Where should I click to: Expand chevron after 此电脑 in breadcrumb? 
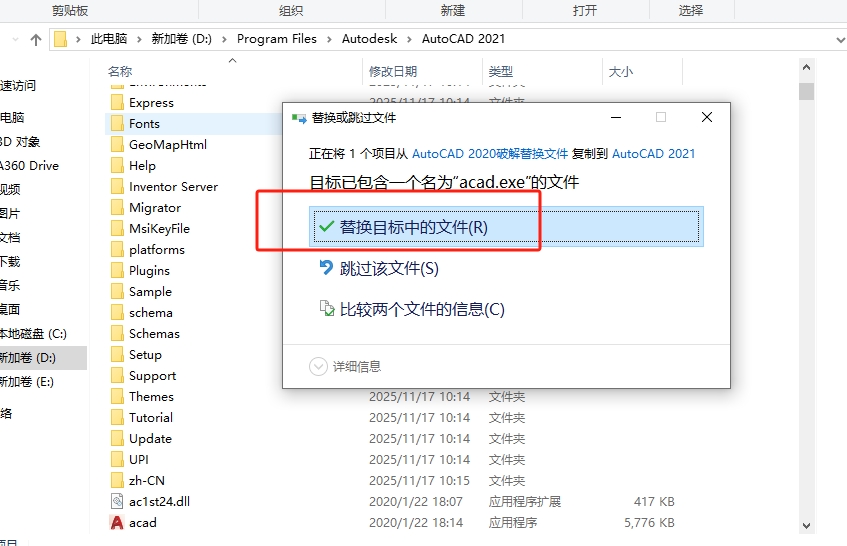(x=139, y=39)
